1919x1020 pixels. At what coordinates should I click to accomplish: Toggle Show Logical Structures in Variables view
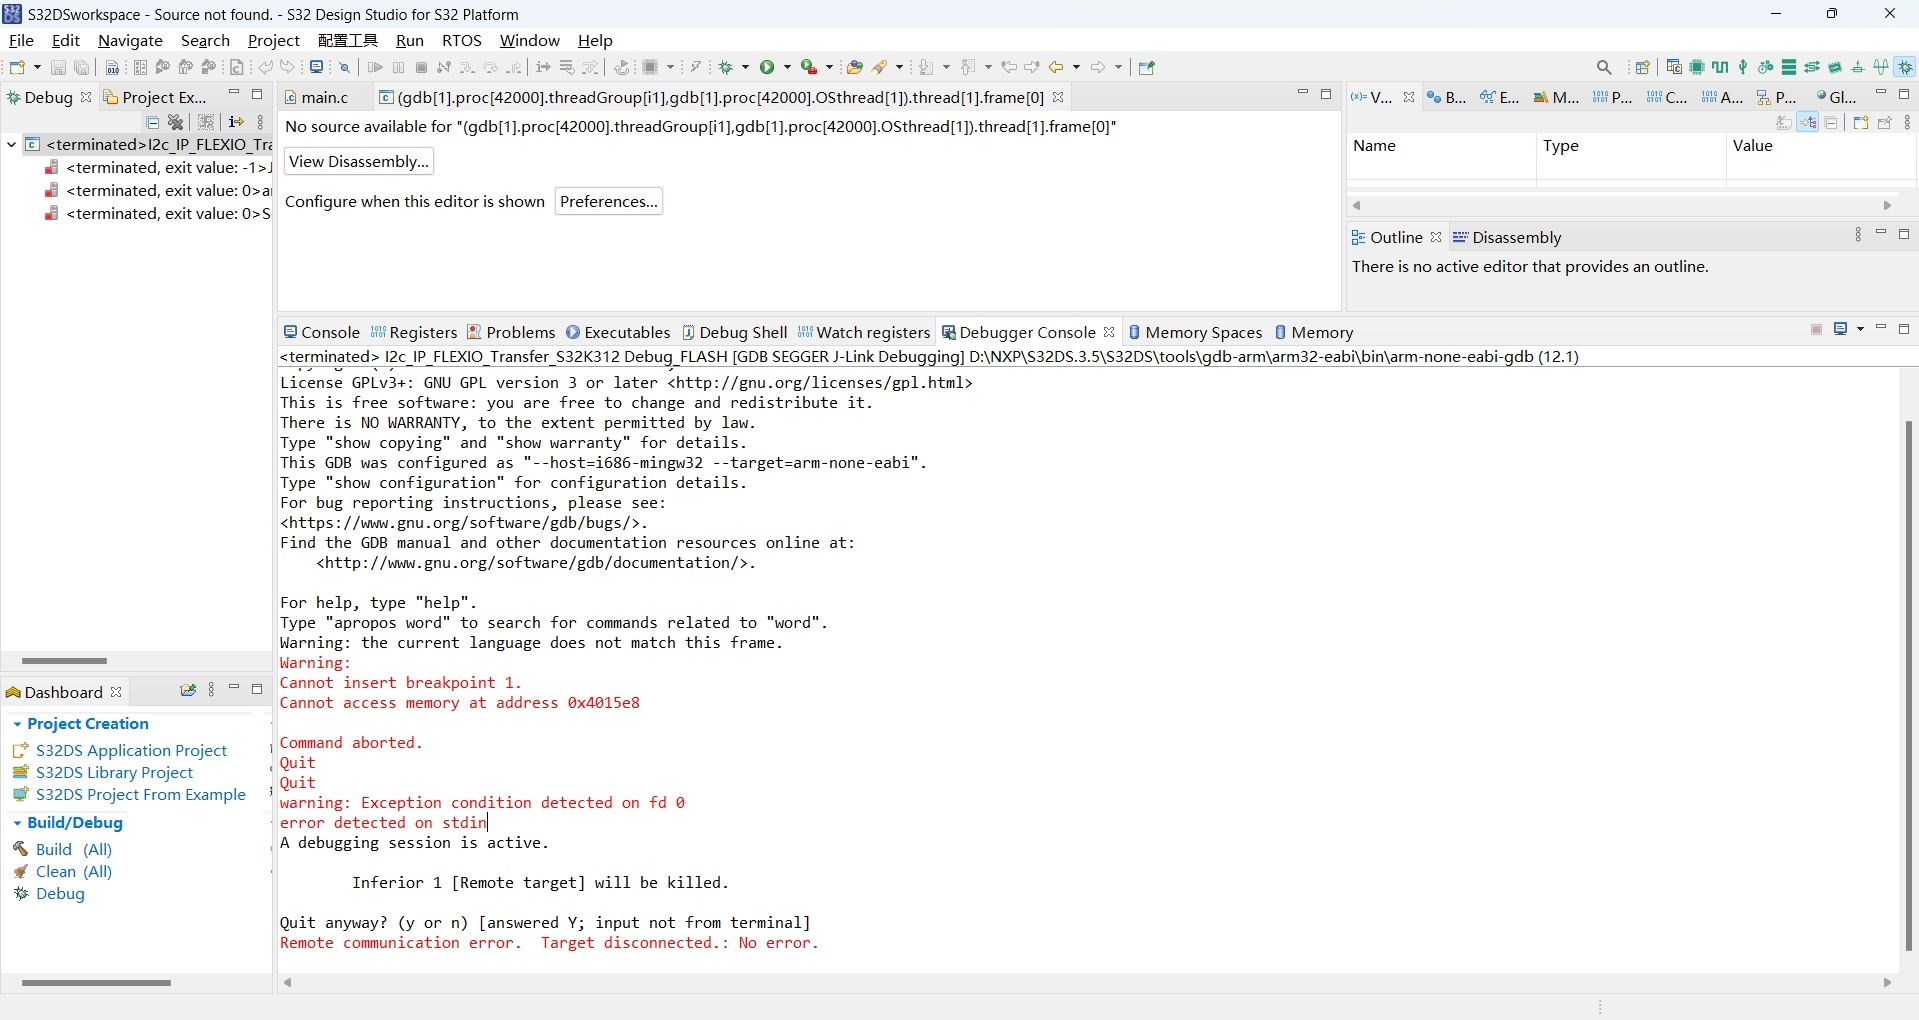pos(1807,122)
